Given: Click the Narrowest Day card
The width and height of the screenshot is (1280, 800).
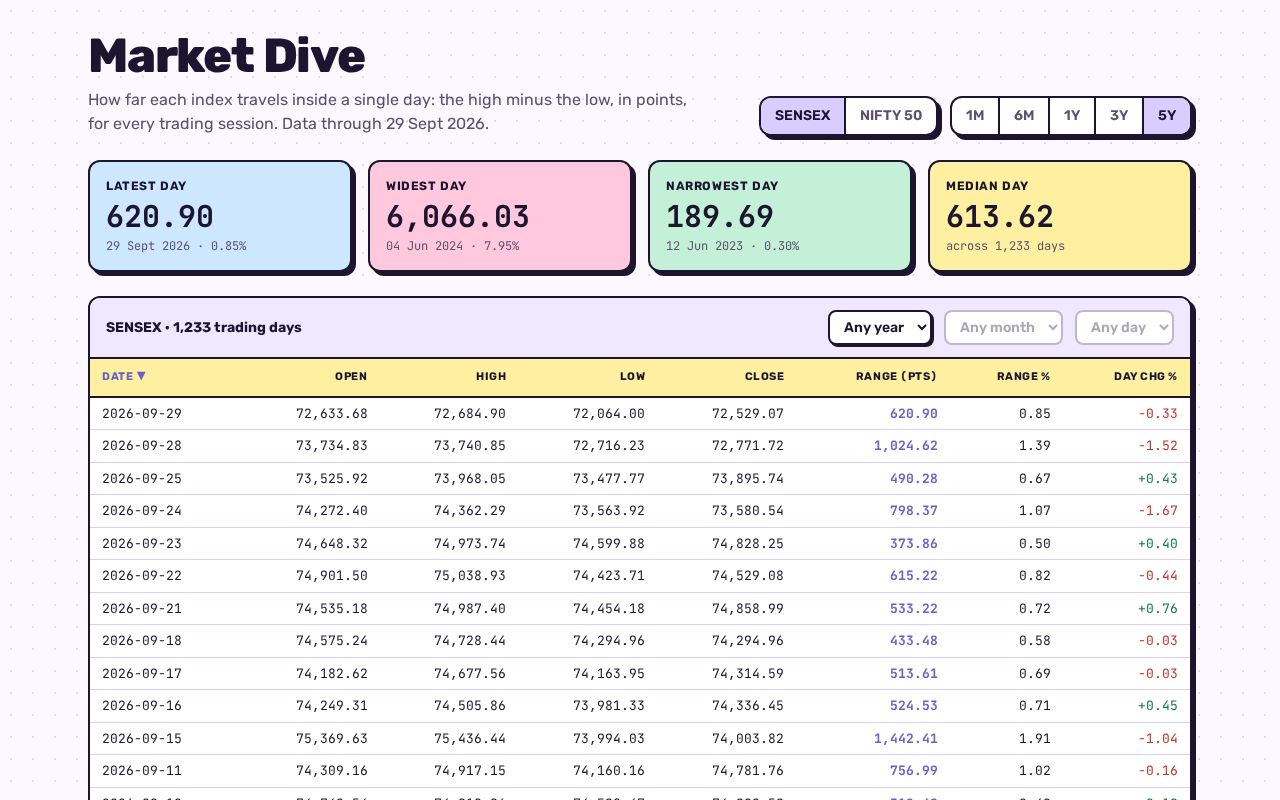Looking at the screenshot, I should tap(780, 215).
